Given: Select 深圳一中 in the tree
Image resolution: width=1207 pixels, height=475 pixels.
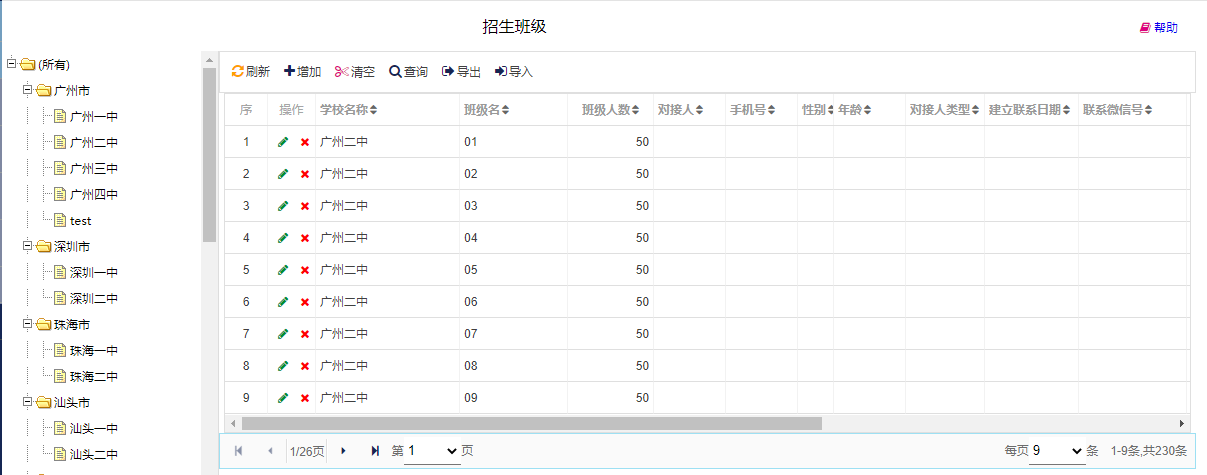Looking at the screenshot, I should [x=94, y=272].
